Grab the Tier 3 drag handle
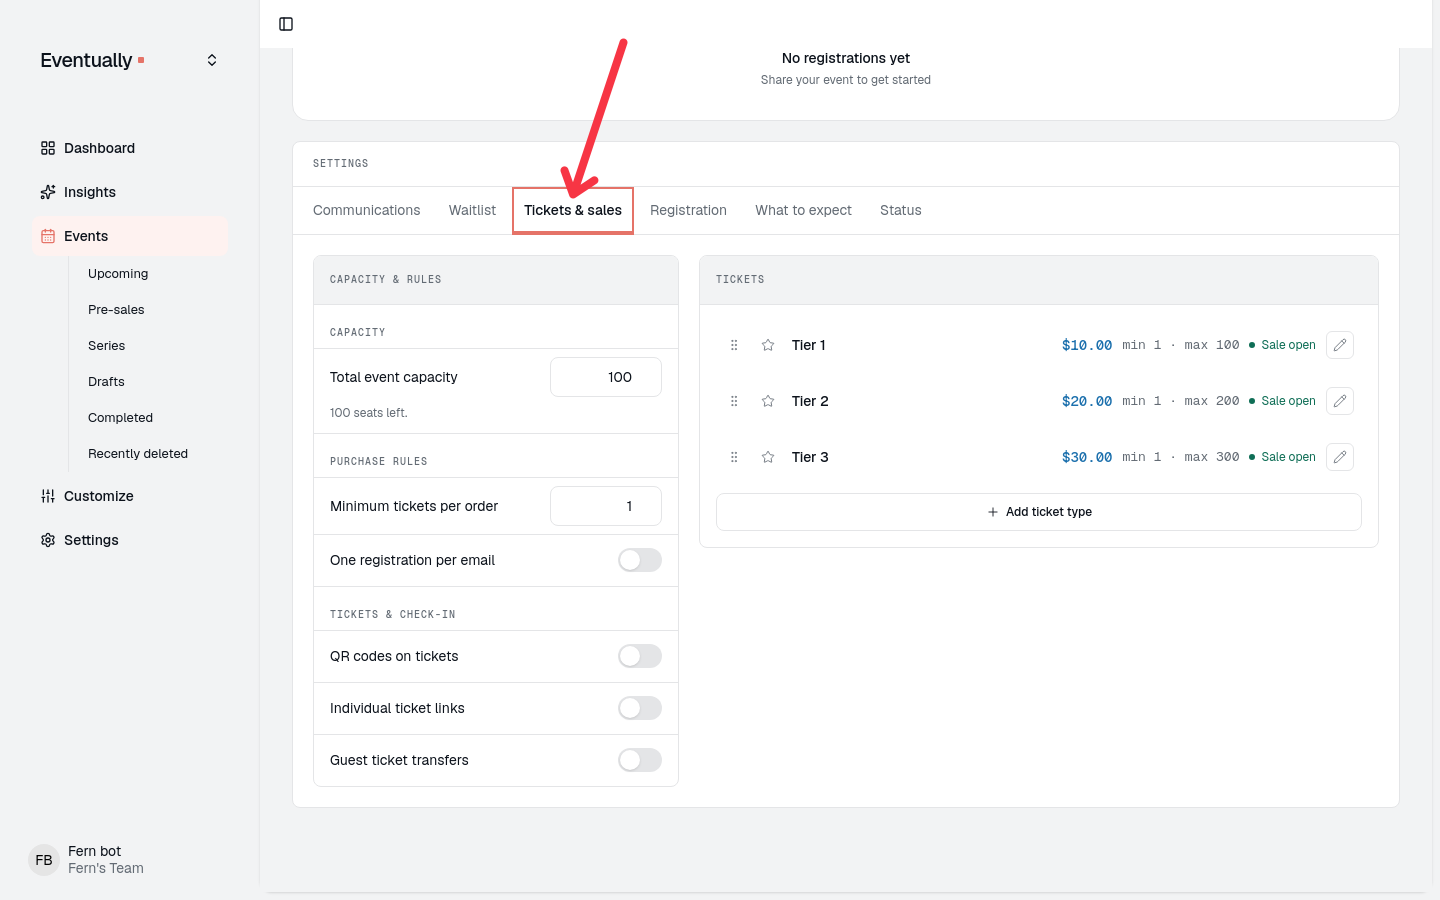The image size is (1440, 900). (734, 457)
